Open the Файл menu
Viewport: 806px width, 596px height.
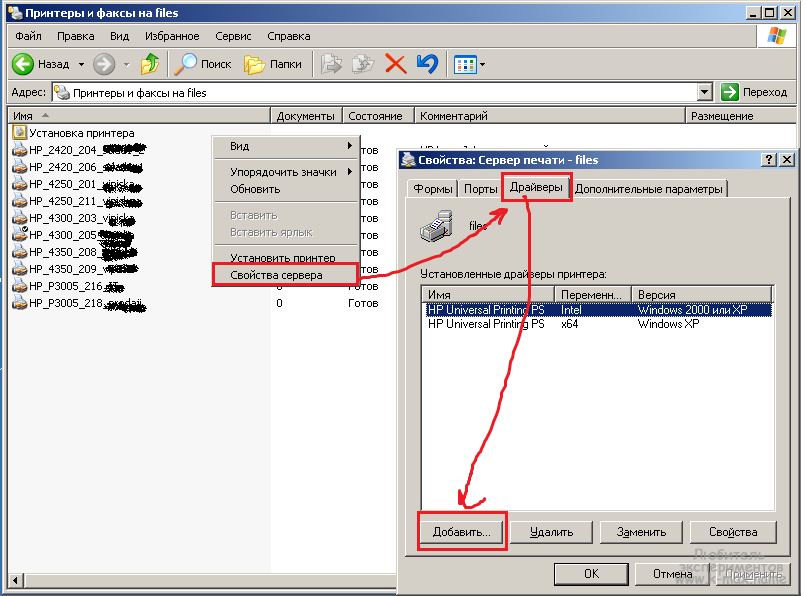(x=28, y=36)
